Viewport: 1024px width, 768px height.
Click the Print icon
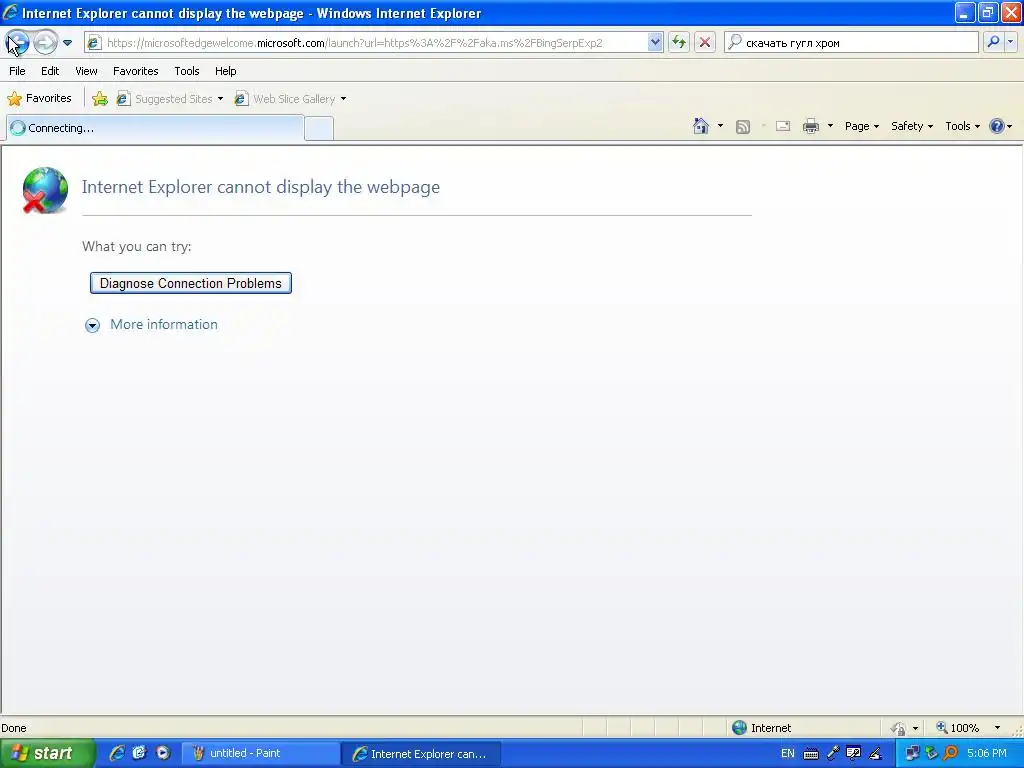point(810,126)
